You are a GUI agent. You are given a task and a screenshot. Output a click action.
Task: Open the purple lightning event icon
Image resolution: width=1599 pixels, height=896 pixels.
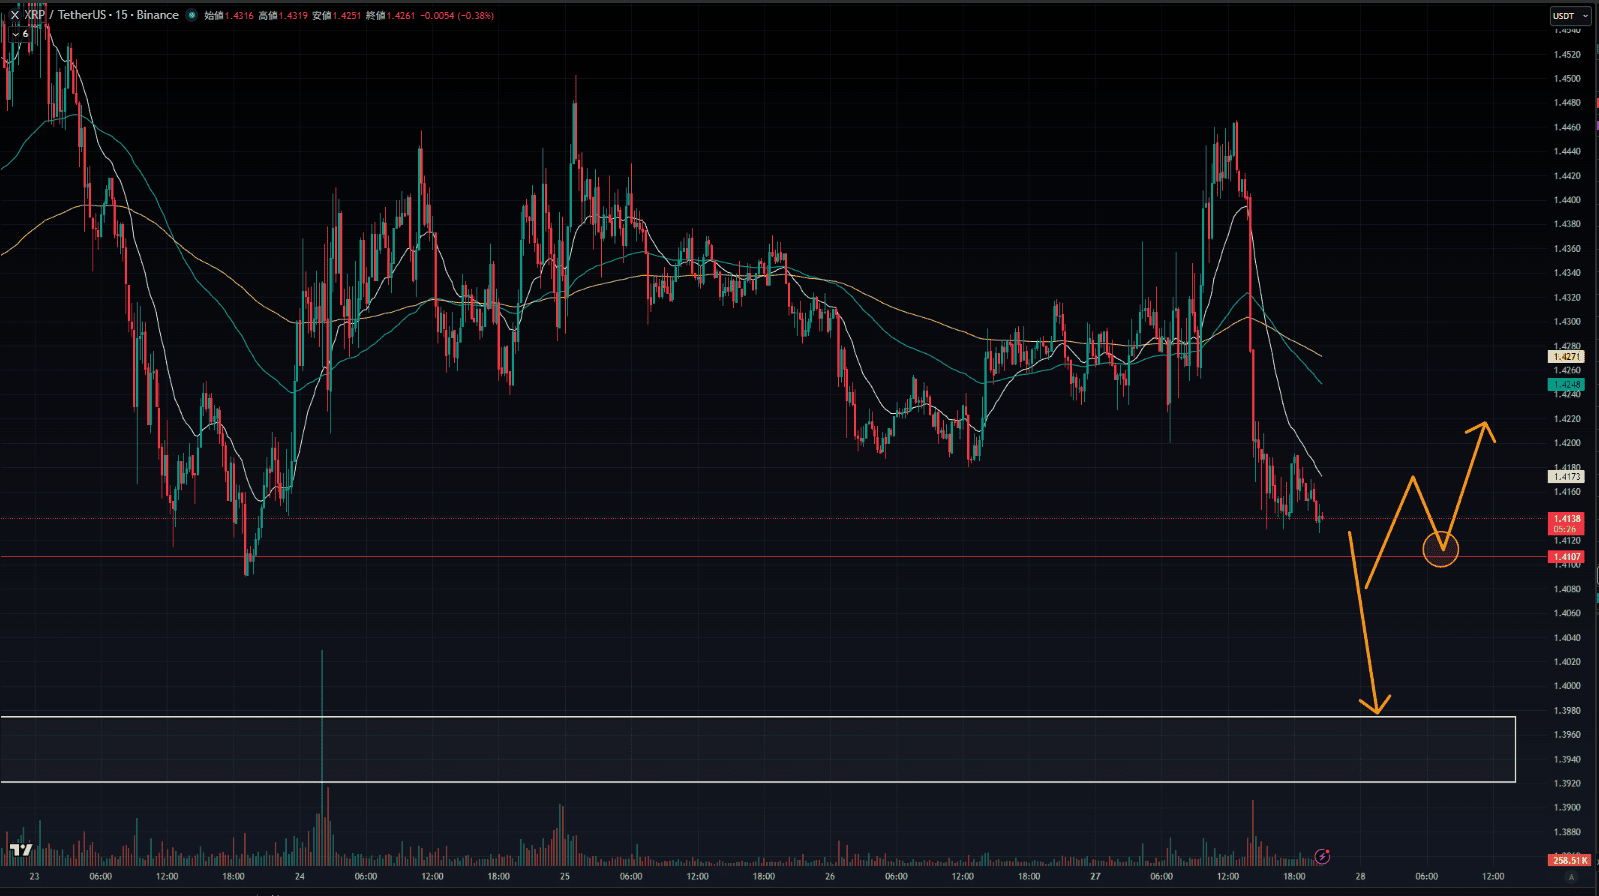pos(1322,856)
